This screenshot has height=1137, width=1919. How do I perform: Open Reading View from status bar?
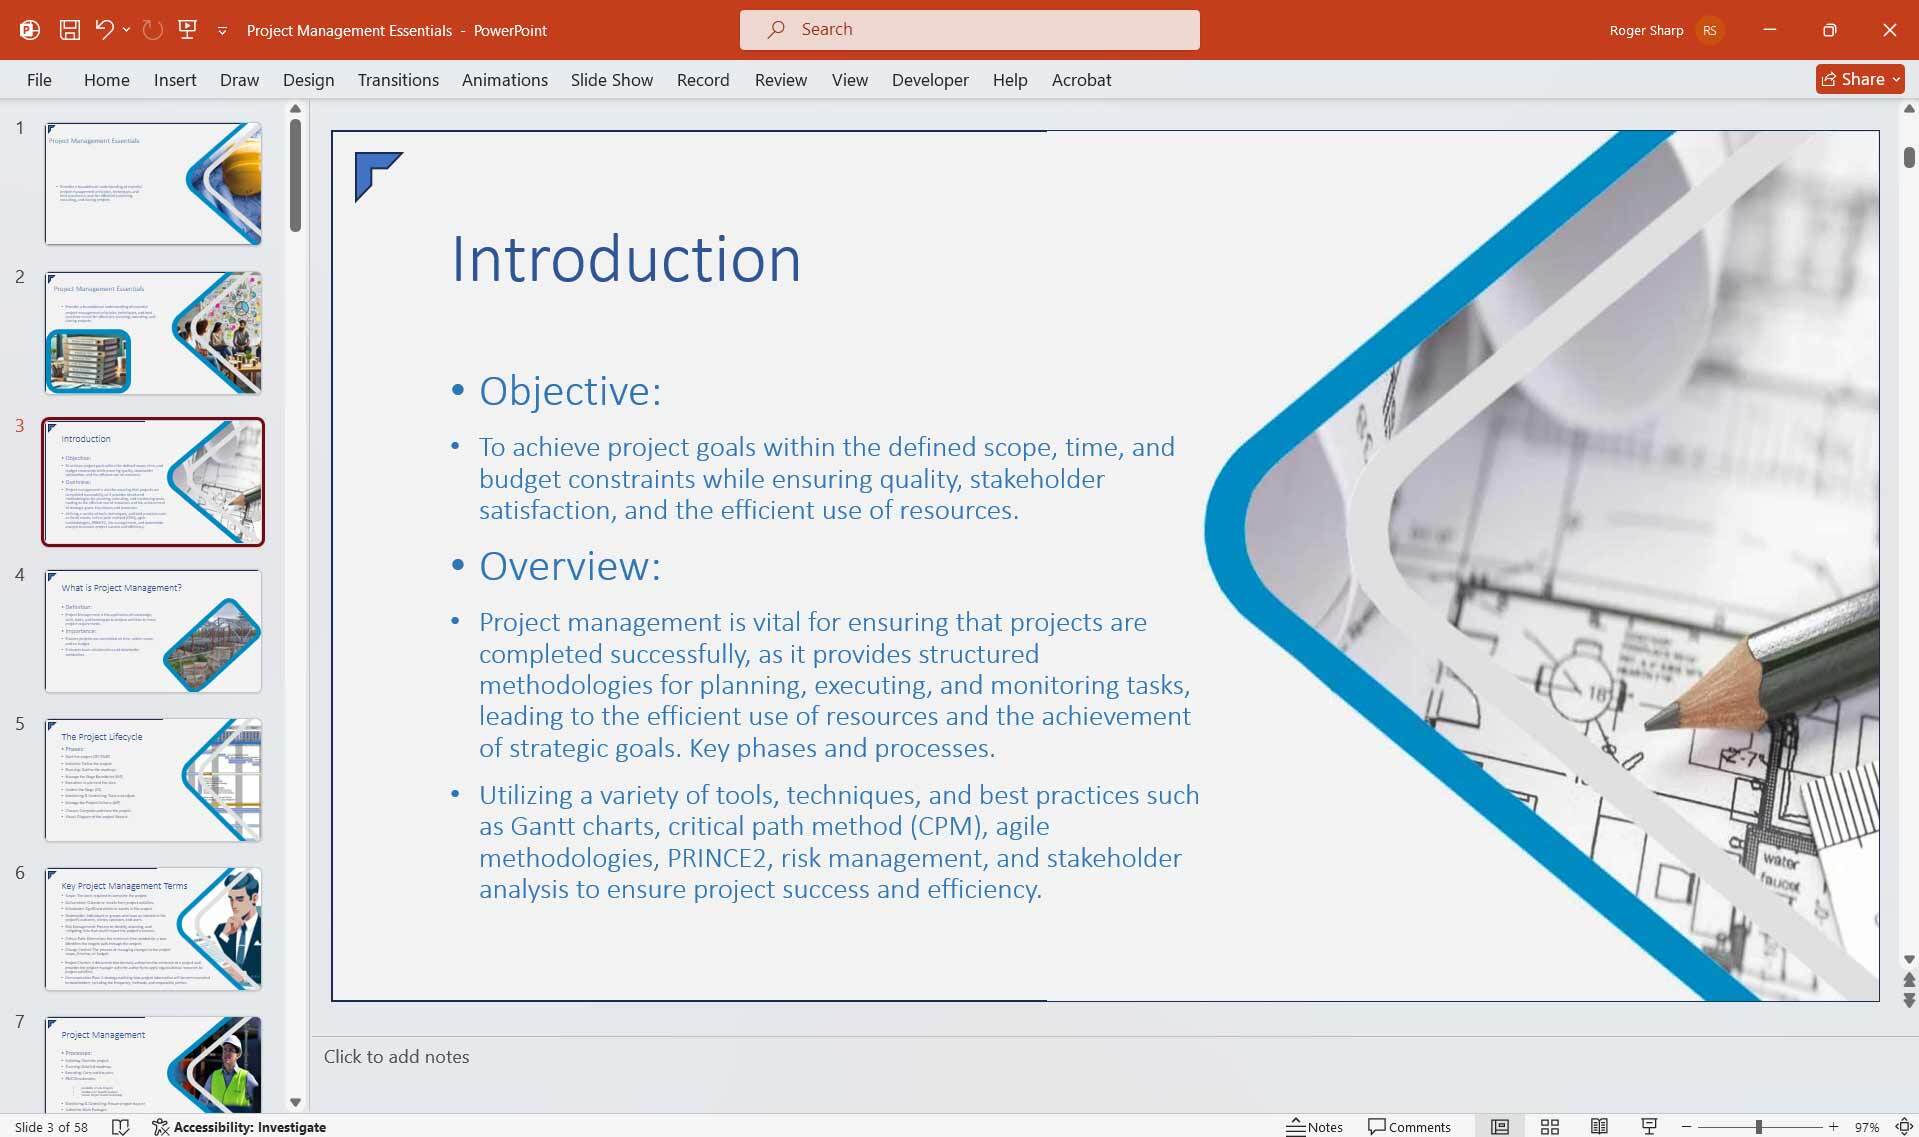tap(1599, 1127)
